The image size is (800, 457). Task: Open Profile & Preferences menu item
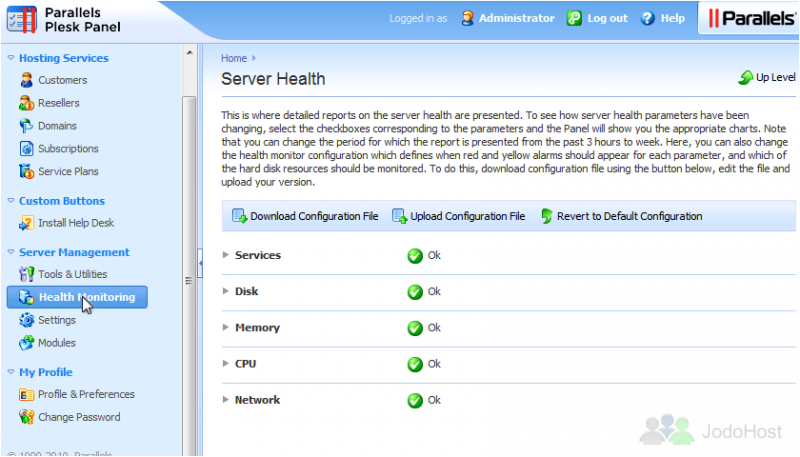pyautogui.click(x=86, y=394)
